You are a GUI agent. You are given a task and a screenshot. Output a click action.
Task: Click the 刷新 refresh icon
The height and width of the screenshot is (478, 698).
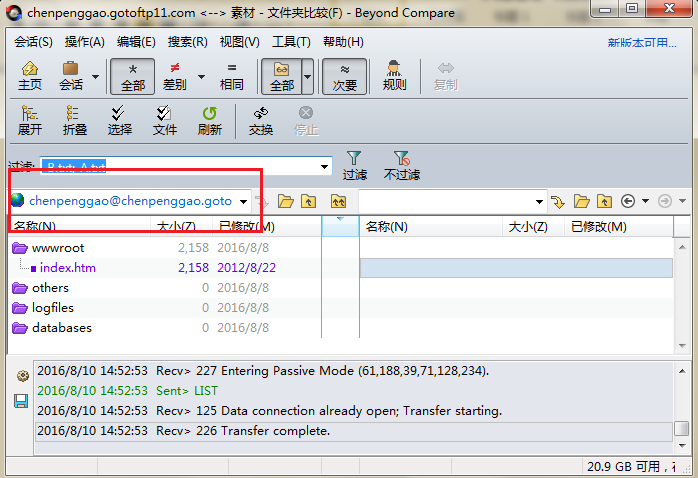(209, 121)
